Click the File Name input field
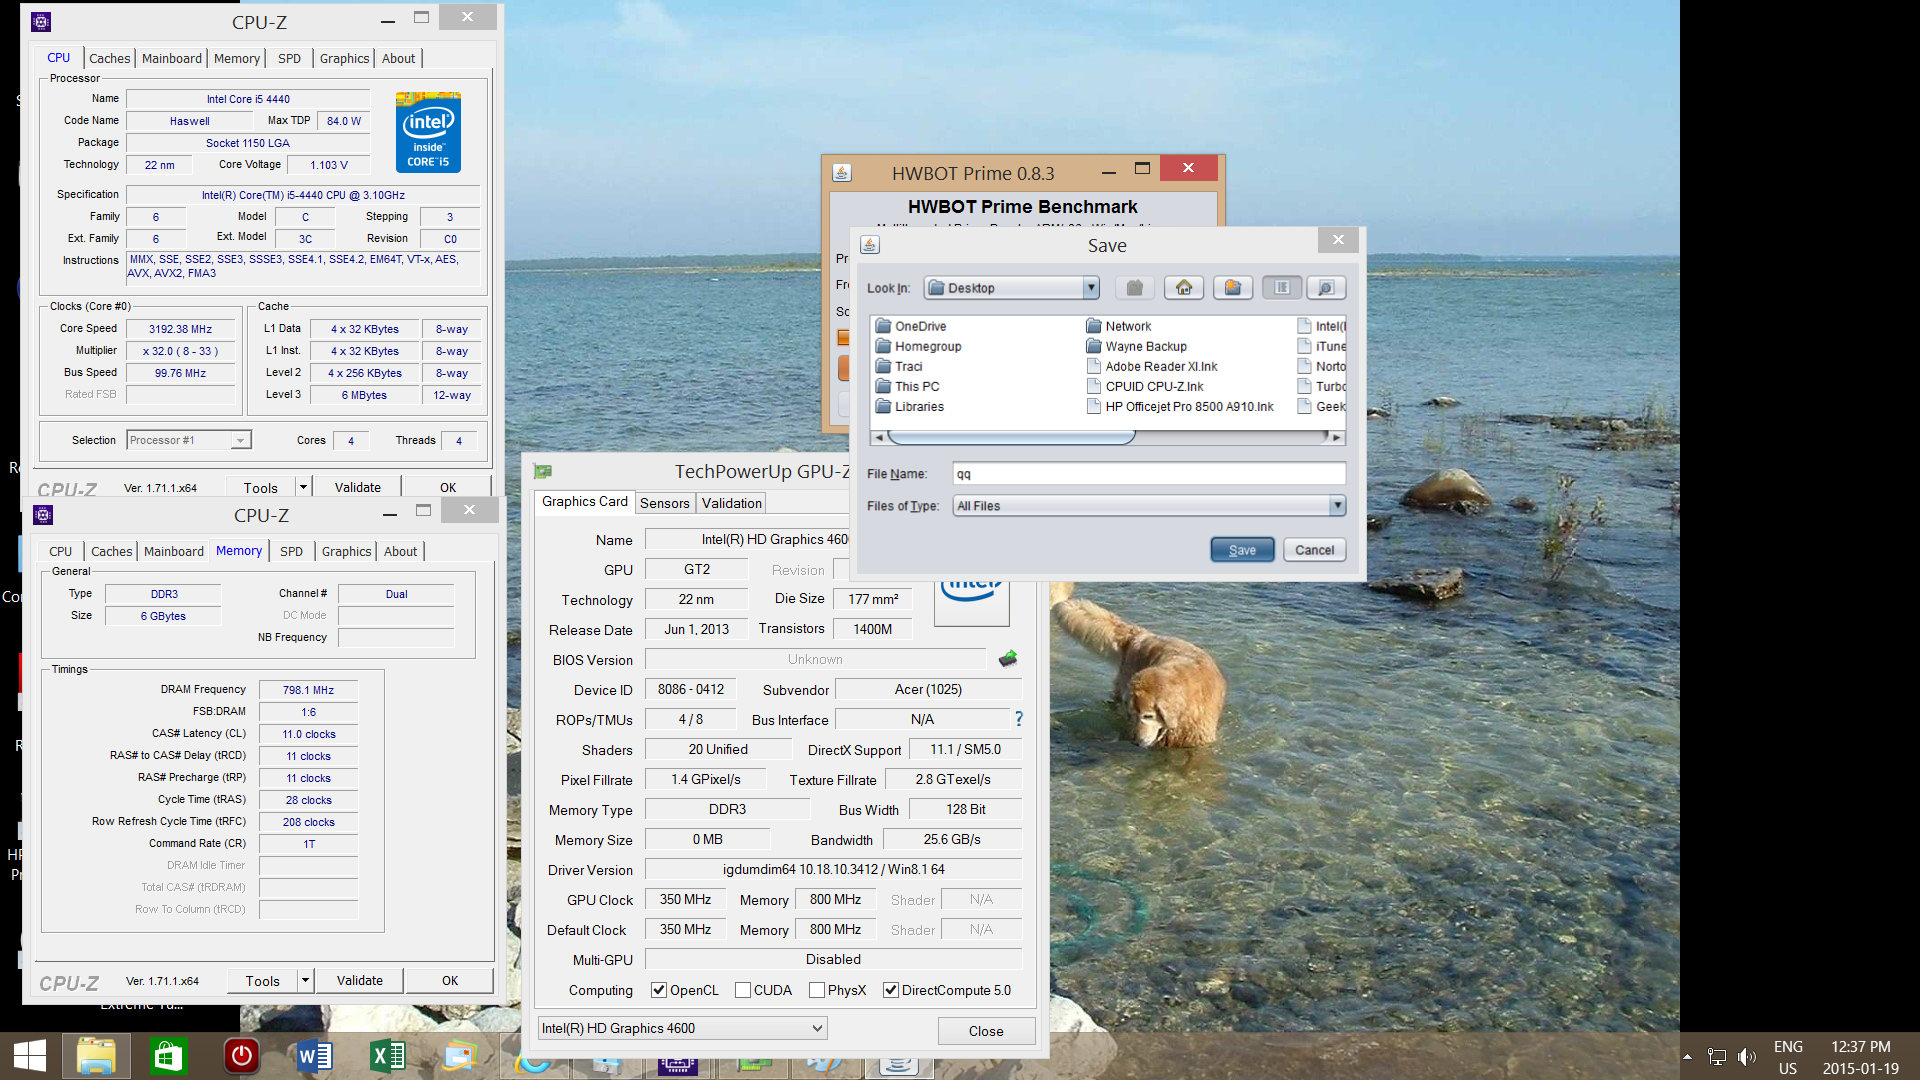Viewport: 1920px width, 1080px height. click(1149, 474)
